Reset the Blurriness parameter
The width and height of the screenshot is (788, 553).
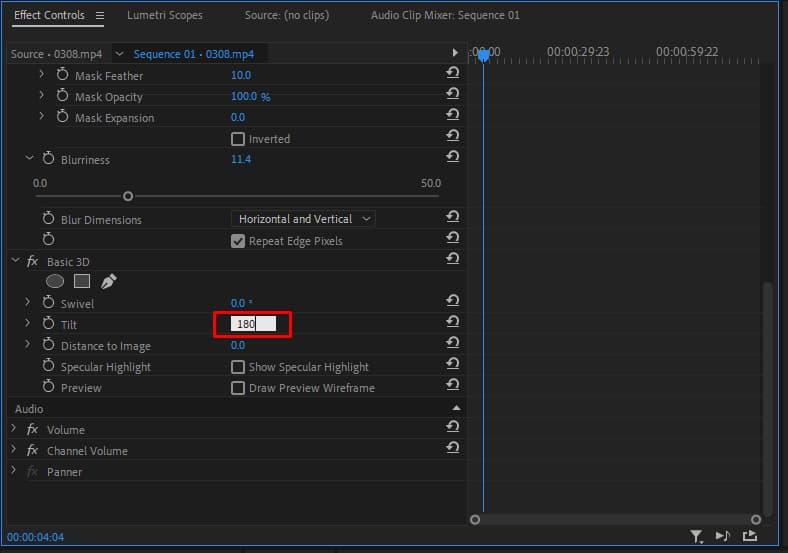pos(453,157)
